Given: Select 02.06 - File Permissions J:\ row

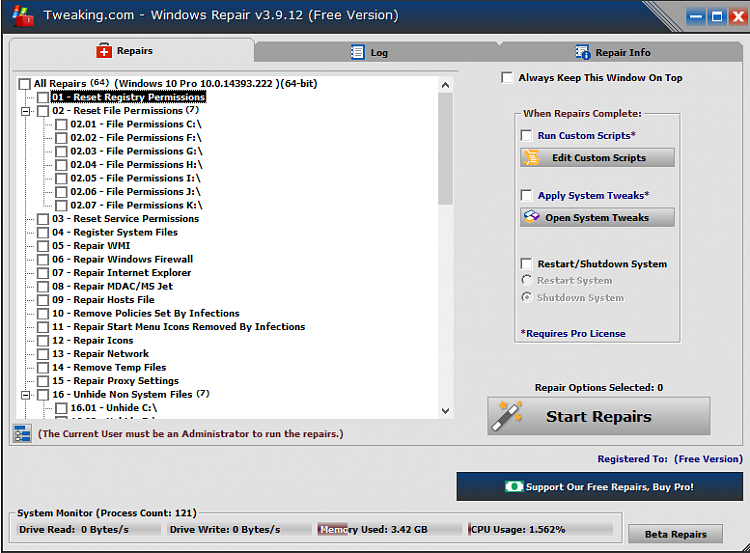Looking at the screenshot, I should (135, 192).
